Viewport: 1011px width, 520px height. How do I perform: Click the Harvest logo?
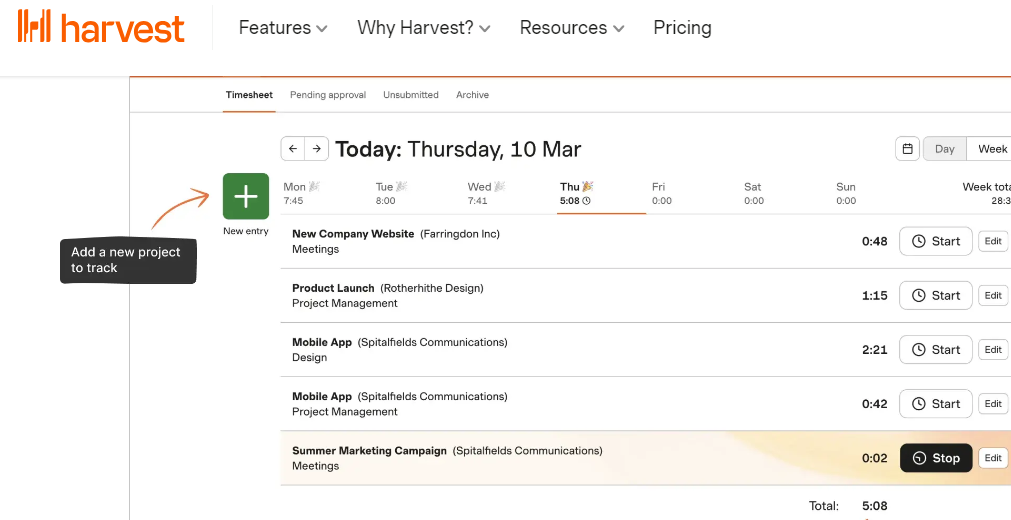click(101, 27)
